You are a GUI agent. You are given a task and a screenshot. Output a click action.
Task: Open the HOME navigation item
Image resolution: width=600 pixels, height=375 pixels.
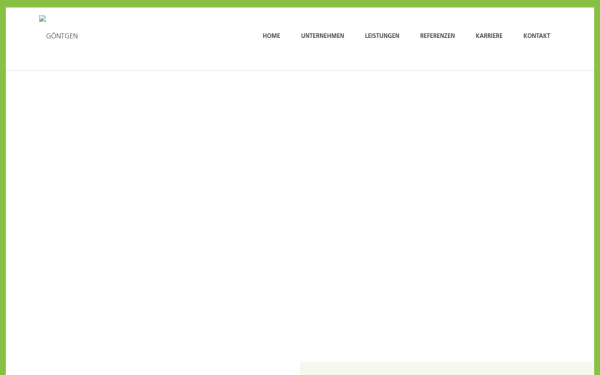coord(271,36)
